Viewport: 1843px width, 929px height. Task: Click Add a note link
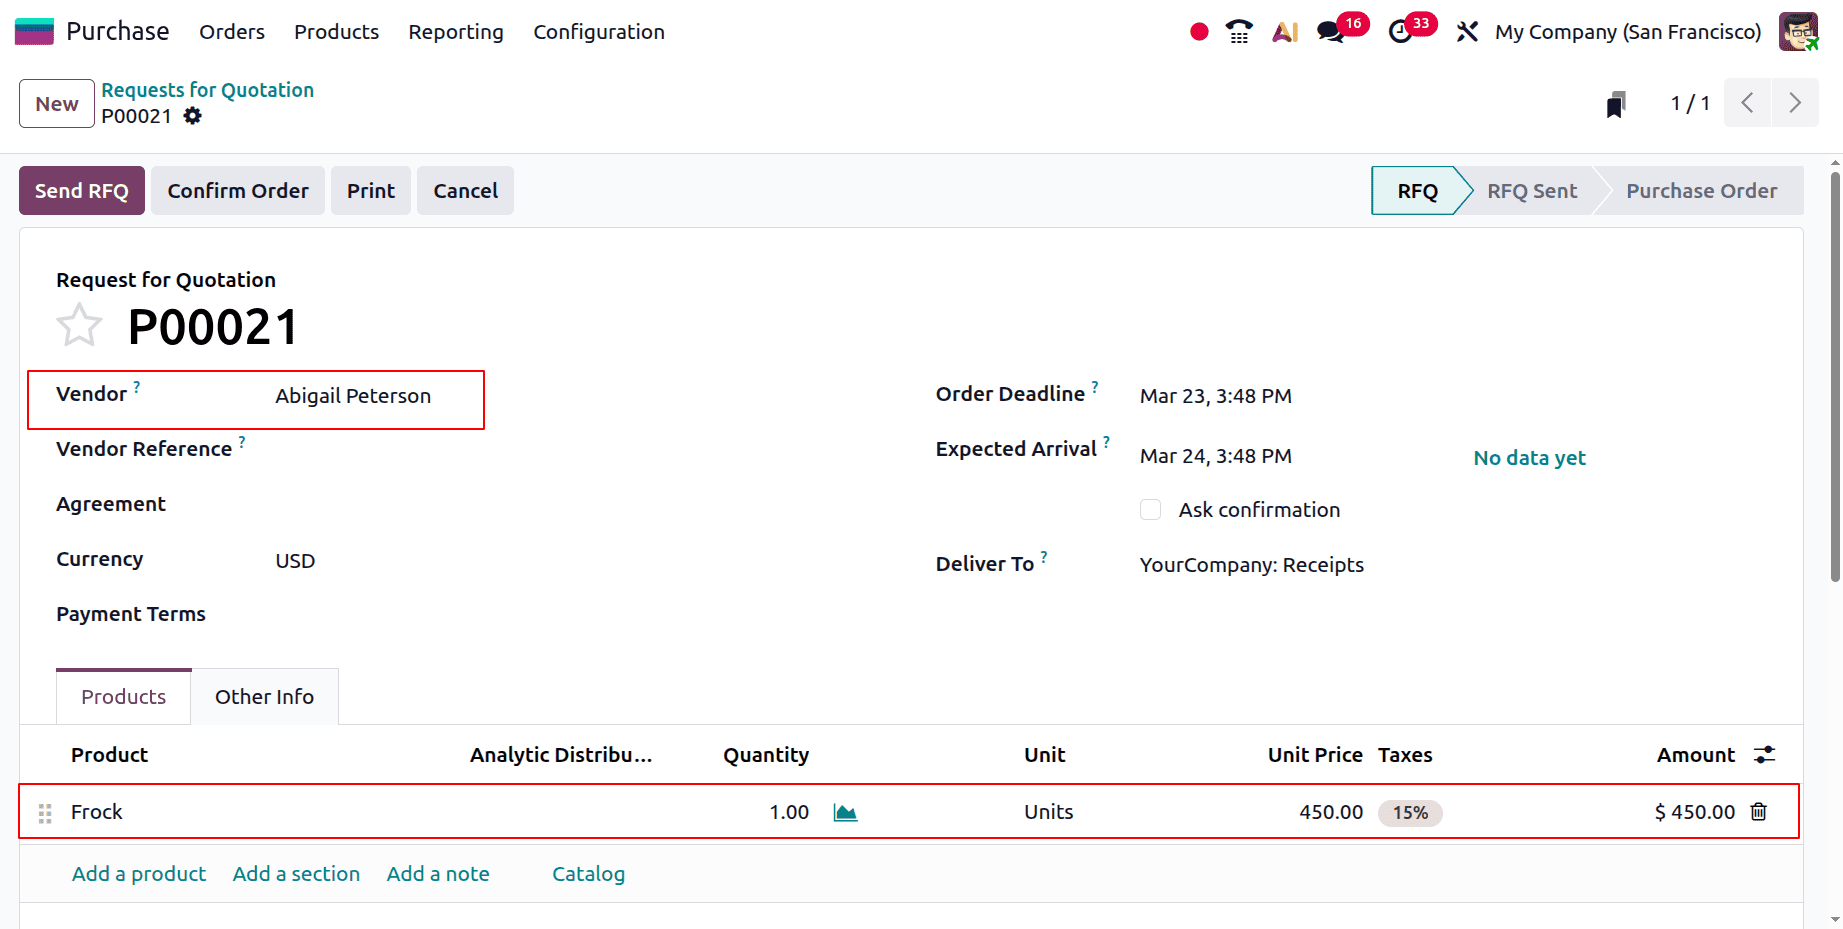[438, 874]
